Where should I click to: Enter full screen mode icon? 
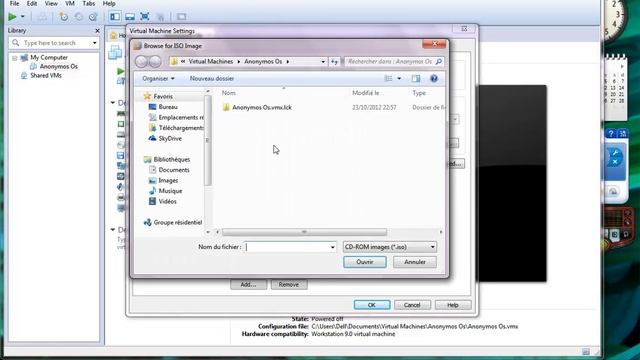click(x=144, y=17)
